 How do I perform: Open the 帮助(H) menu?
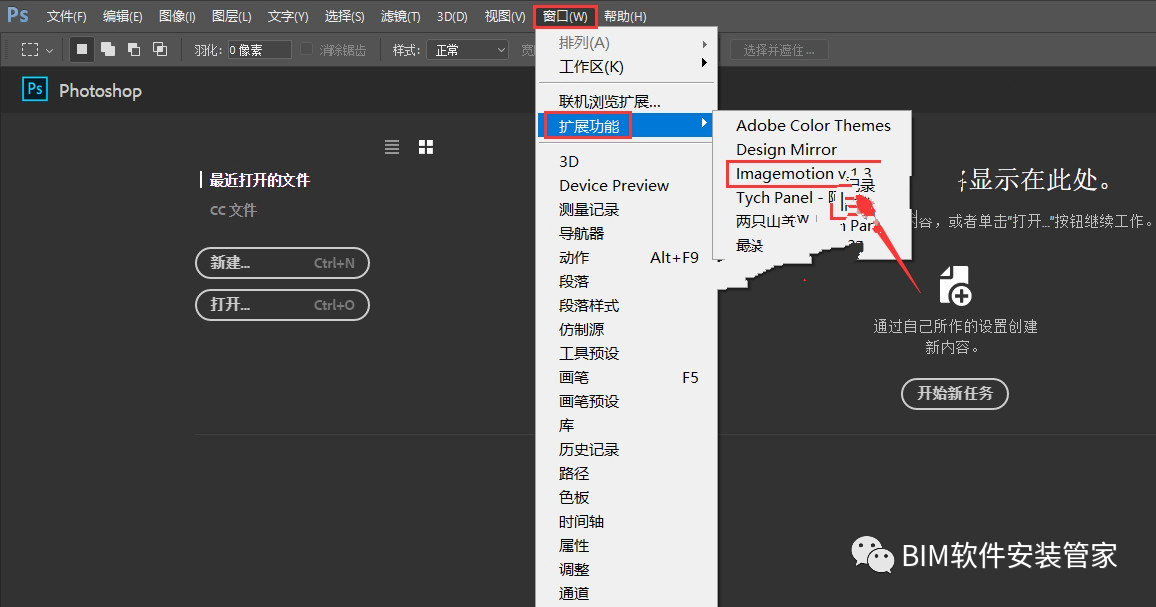point(625,16)
